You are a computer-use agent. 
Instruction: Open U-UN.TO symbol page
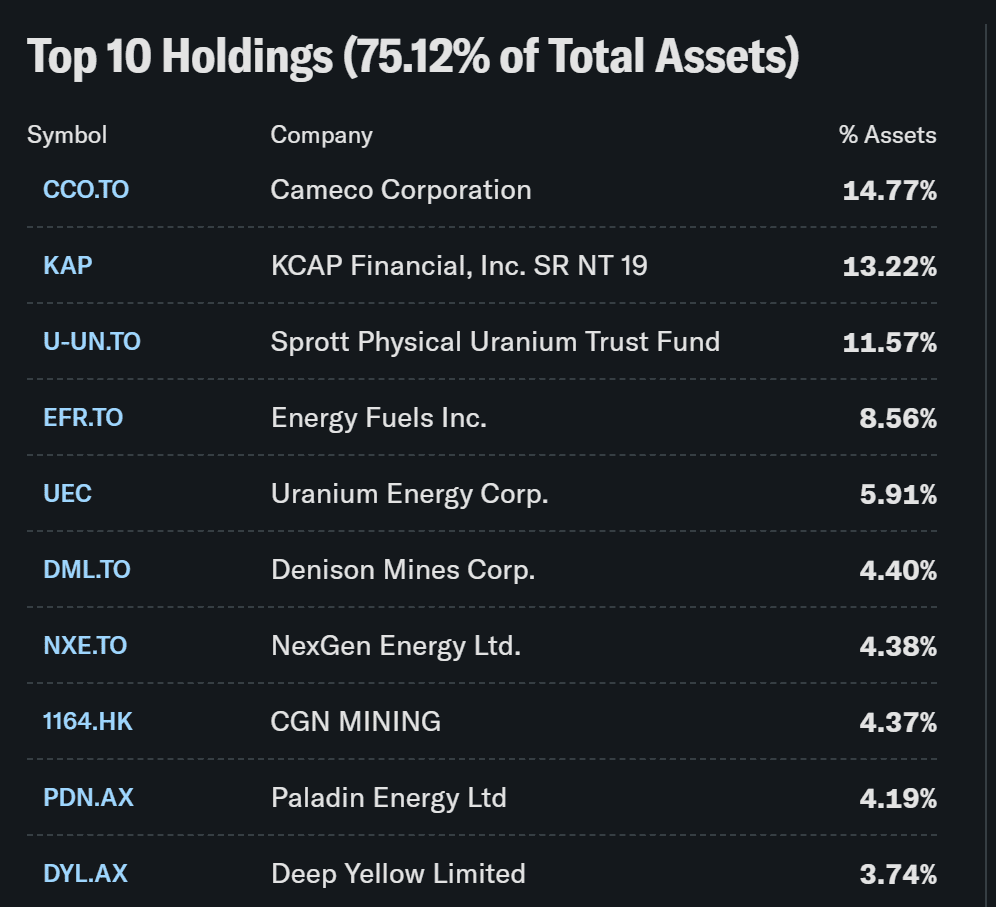click(x=92, y=342)
